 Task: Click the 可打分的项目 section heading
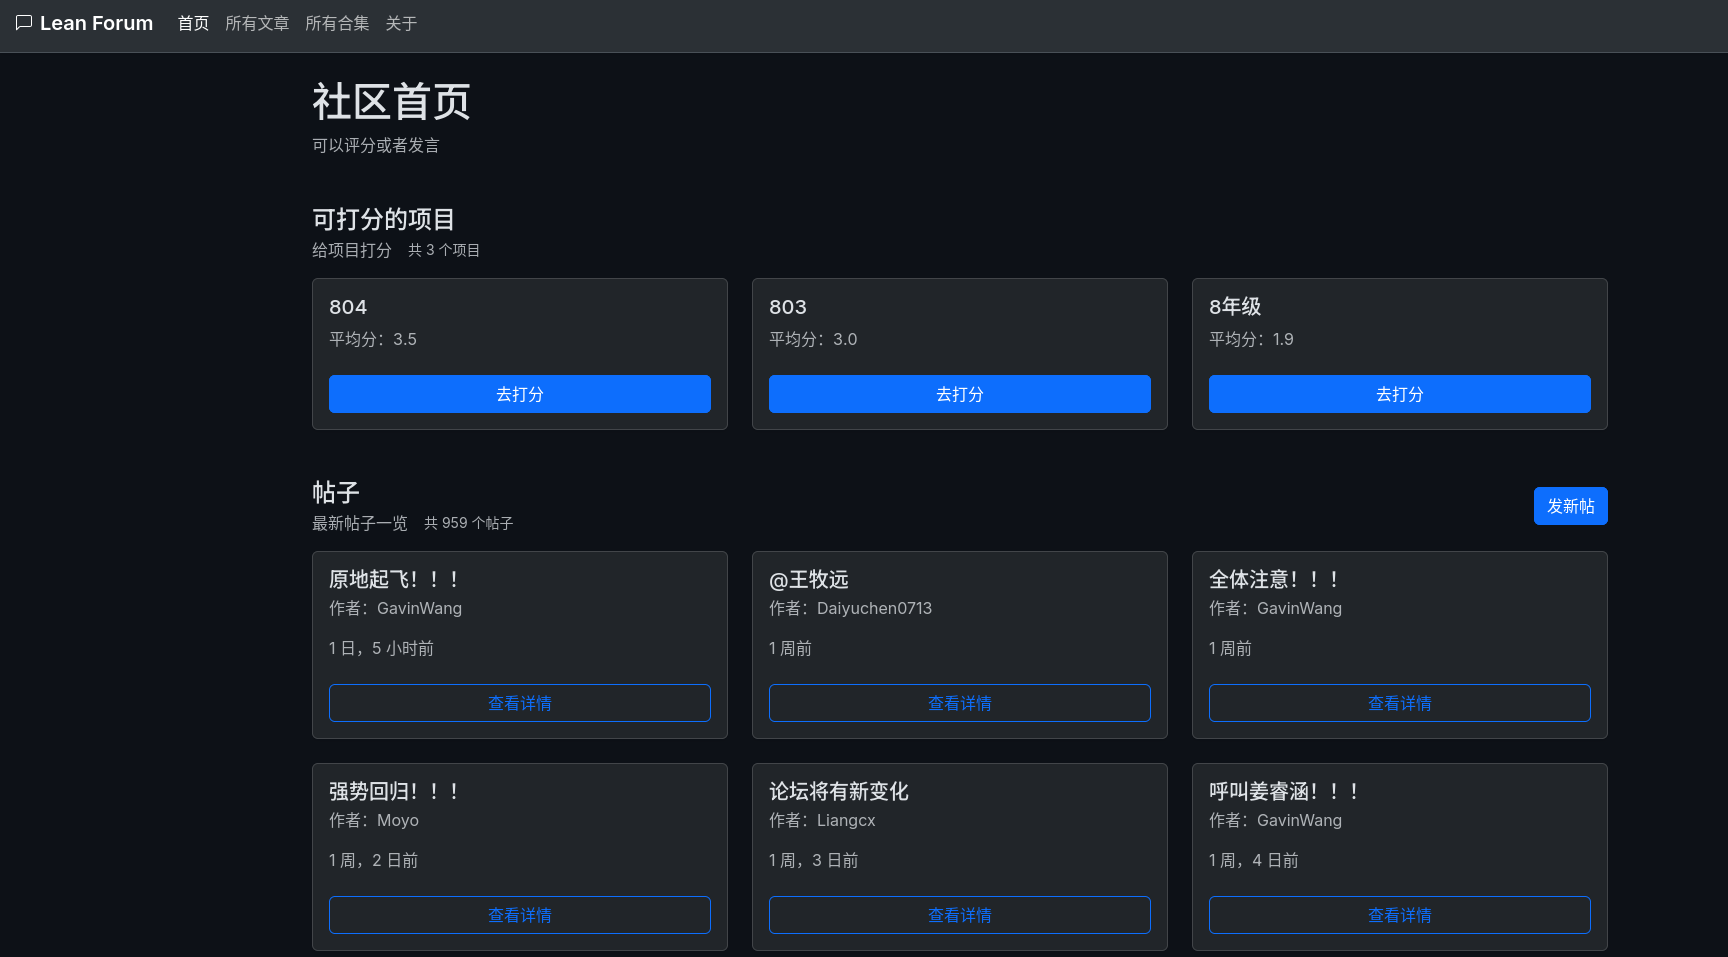[384, 219]
